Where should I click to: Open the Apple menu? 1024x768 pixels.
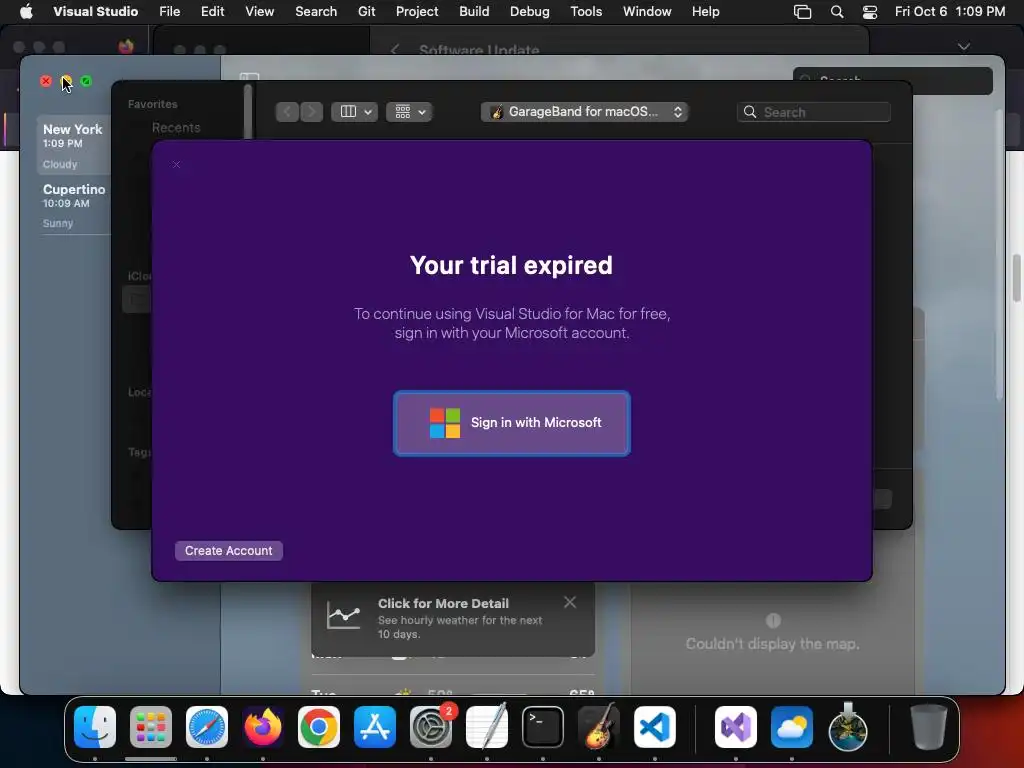tap(26, 11)
